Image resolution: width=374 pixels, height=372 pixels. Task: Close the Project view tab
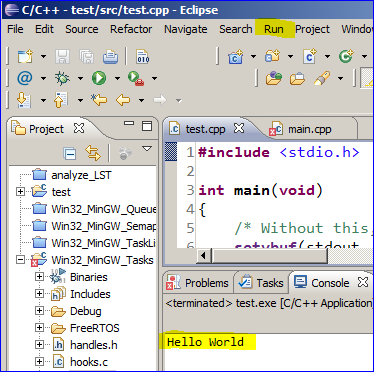[x=79, y=128]
